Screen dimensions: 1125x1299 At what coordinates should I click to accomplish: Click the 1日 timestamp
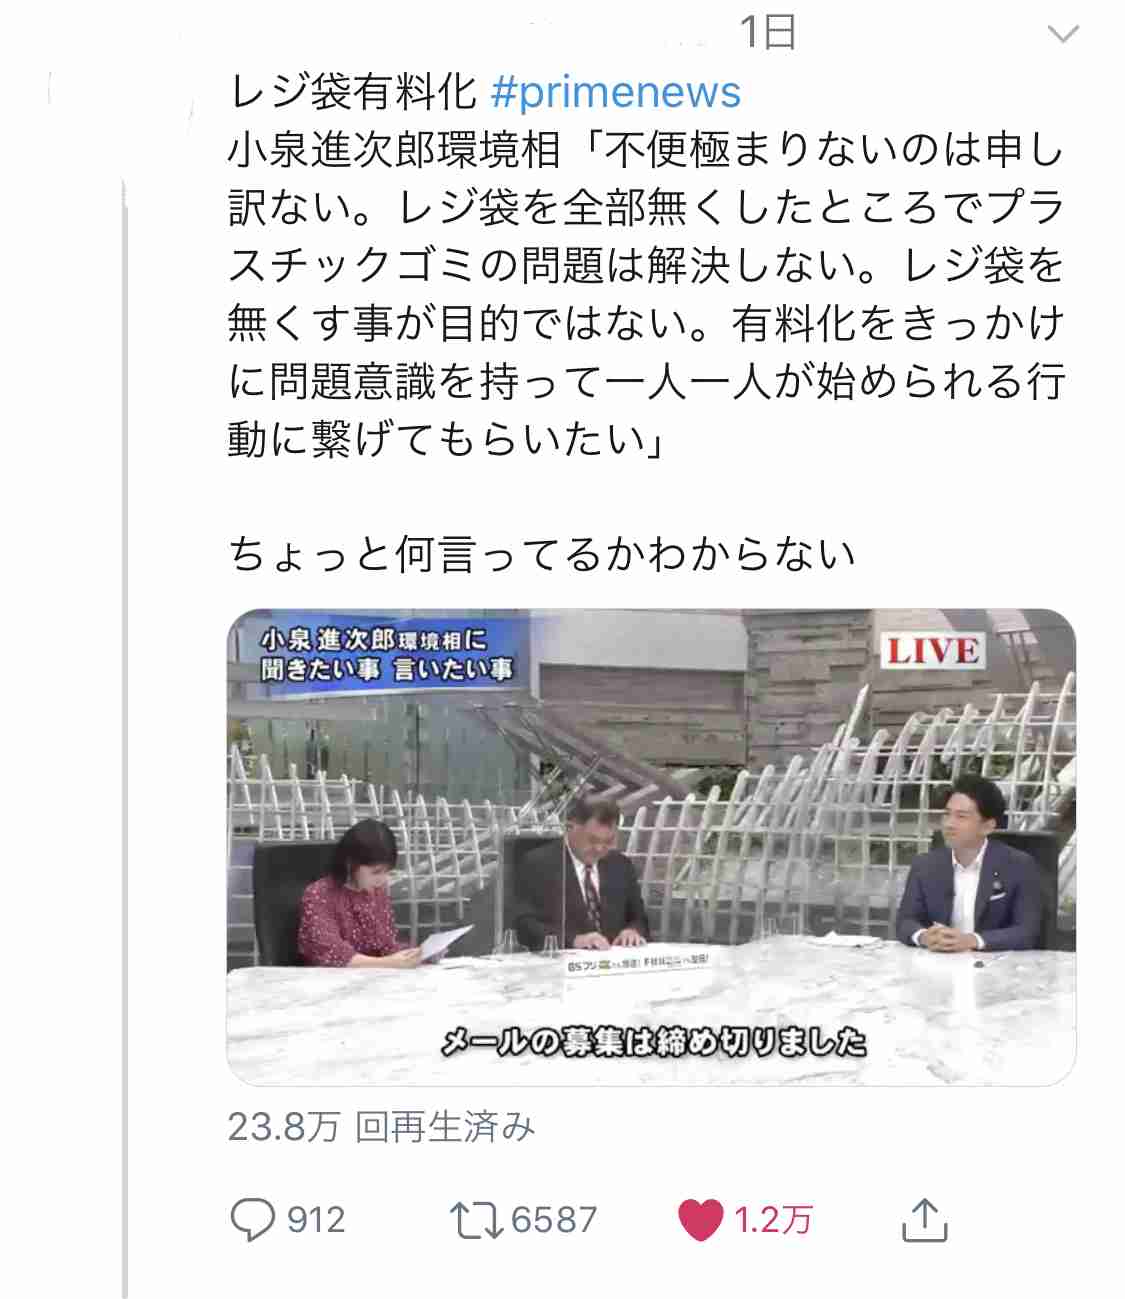[768, 33]
